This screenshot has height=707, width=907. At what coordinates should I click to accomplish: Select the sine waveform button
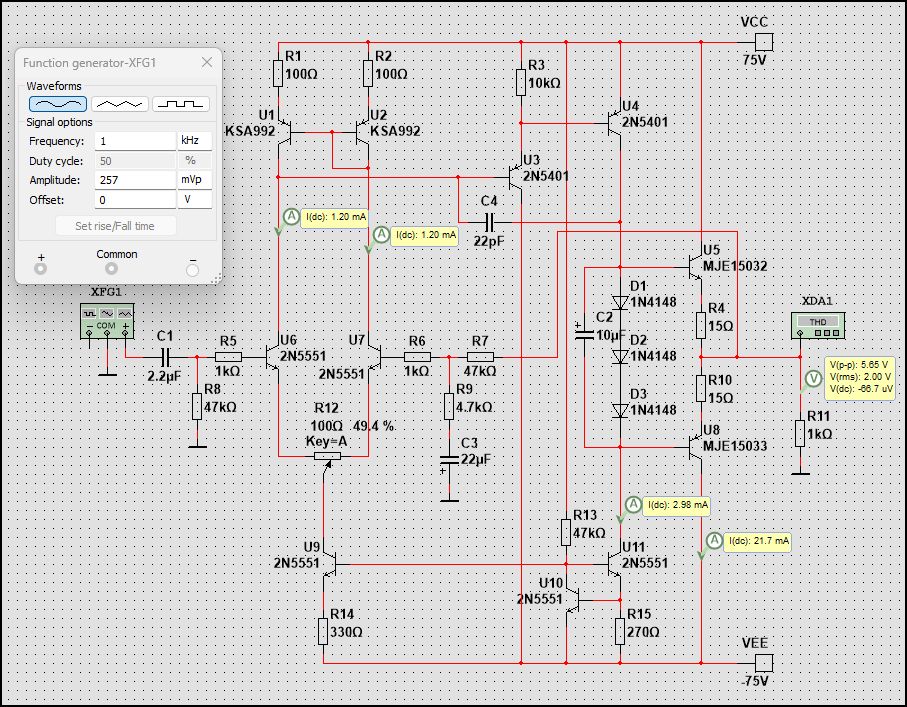(x=58, y=104)
